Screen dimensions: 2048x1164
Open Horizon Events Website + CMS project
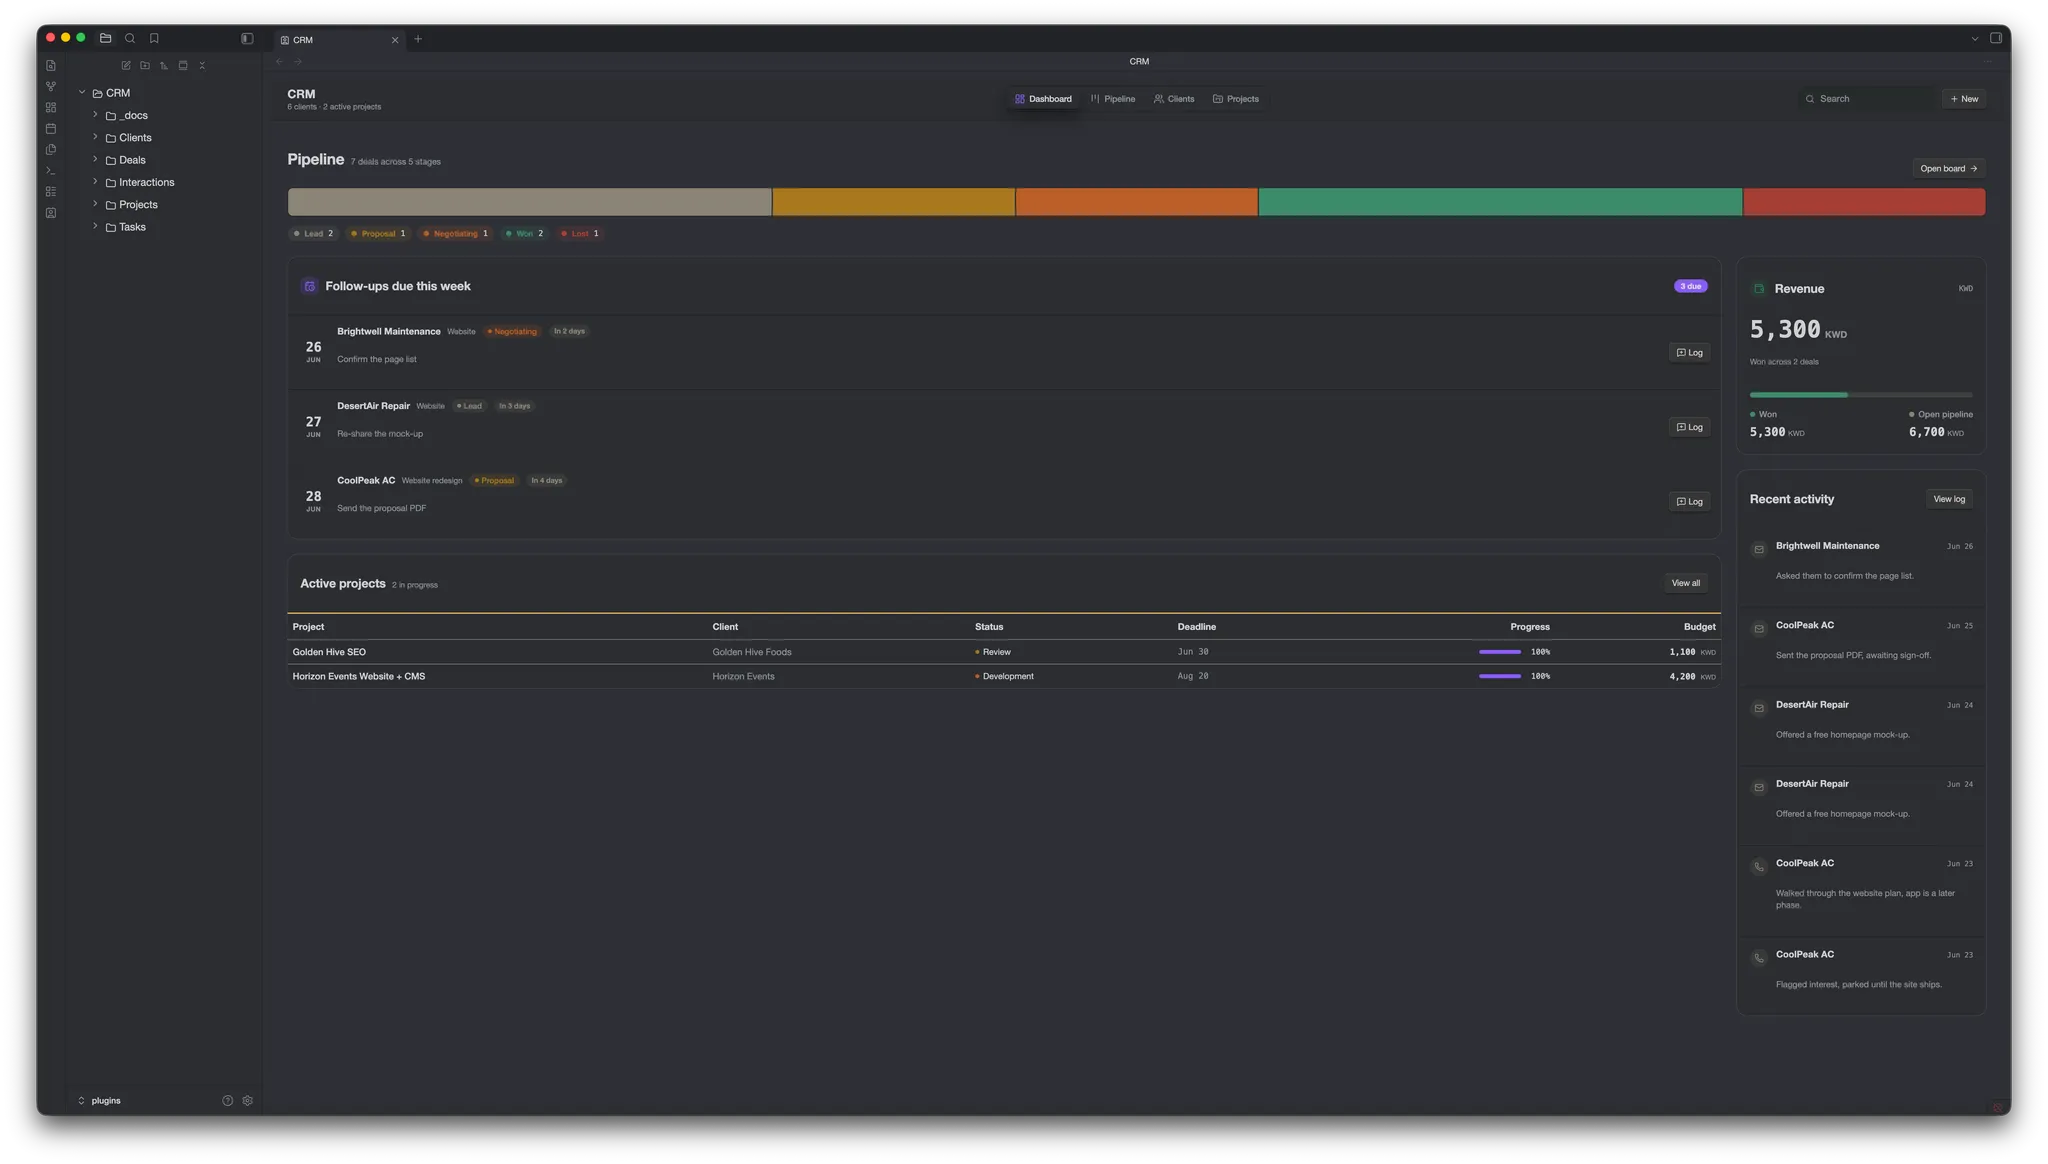(1004, 676)
